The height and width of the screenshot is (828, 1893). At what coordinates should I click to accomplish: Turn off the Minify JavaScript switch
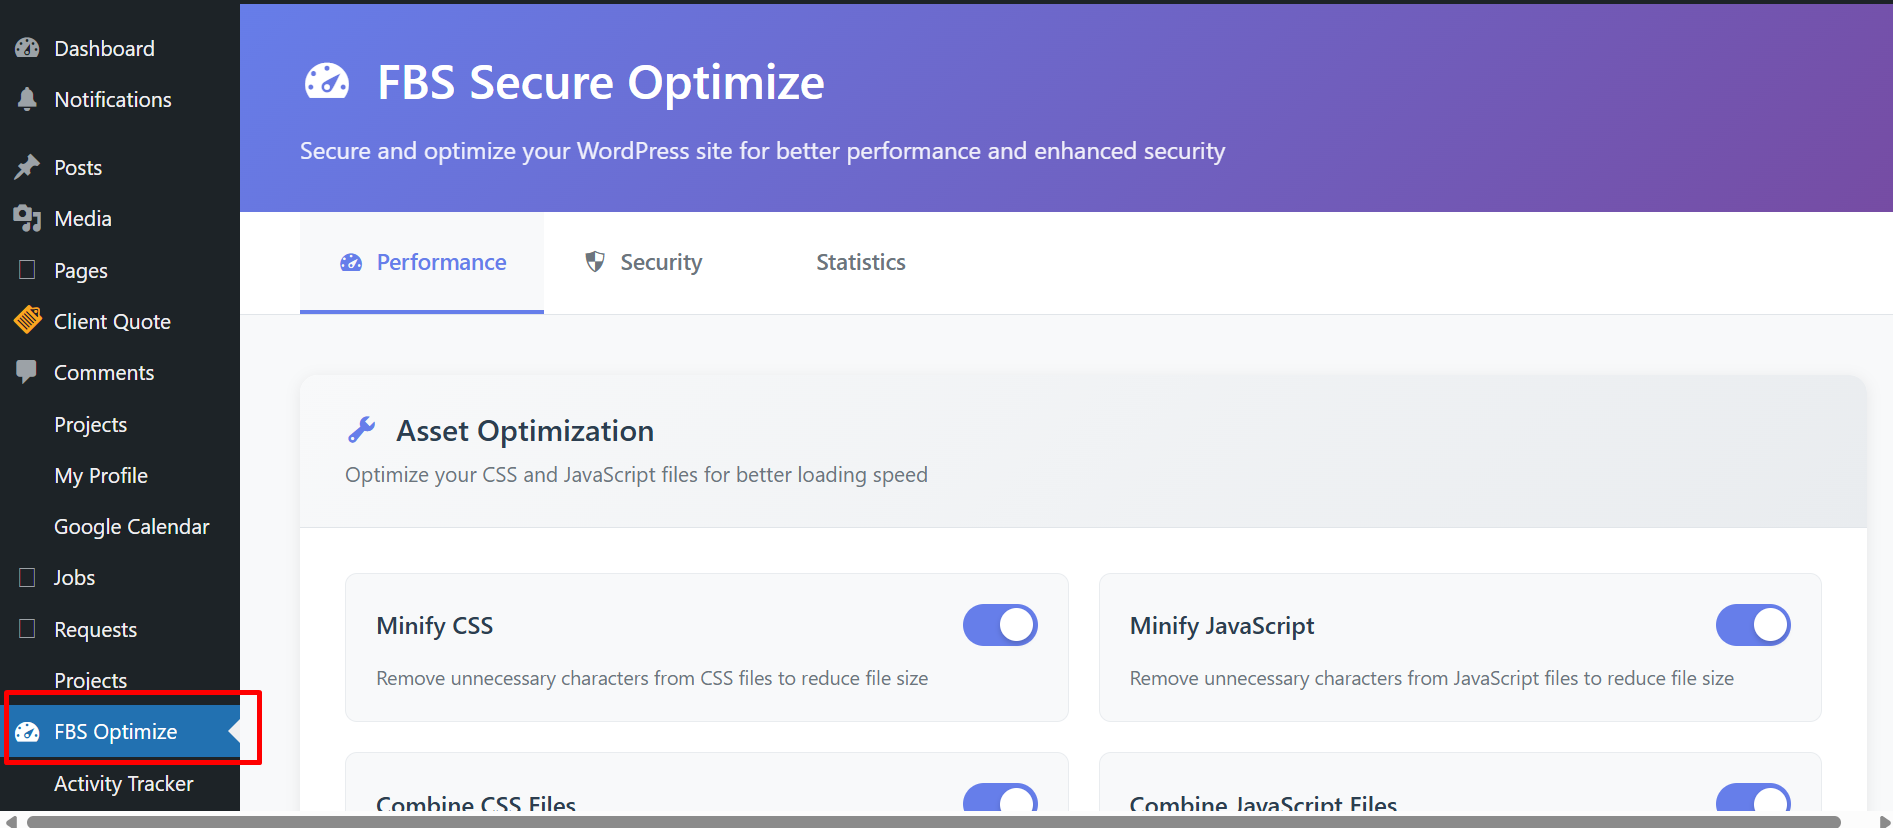click(1753, 625)
